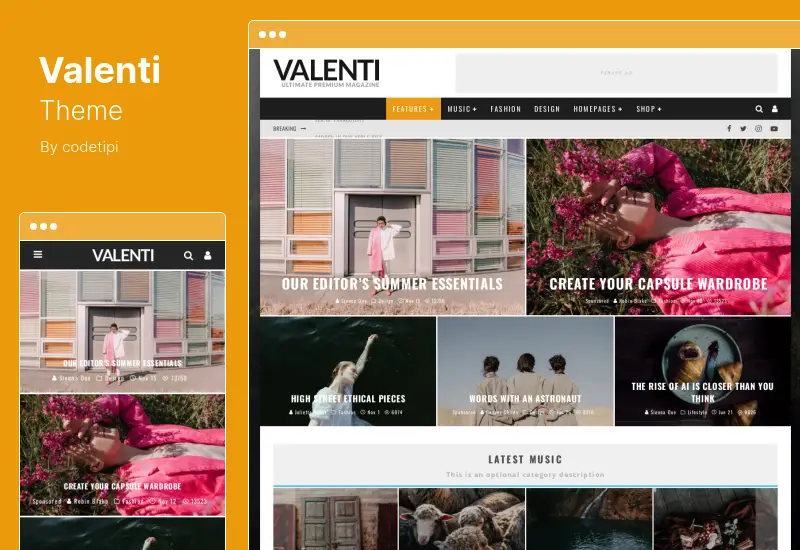Open the user account icon in desktop navigation
This screenshot has width=800, height=550.
[774, 109]
